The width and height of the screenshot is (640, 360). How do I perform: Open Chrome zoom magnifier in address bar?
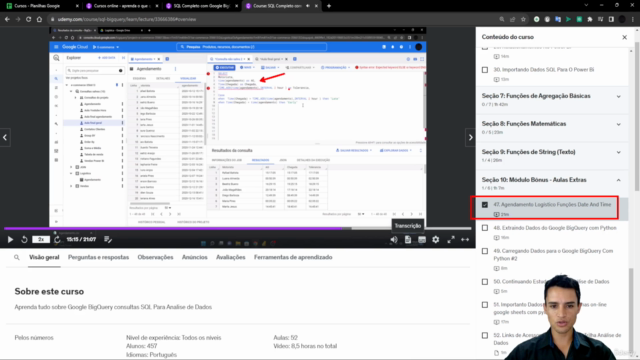pyautogui.click(x=502, y=19)
